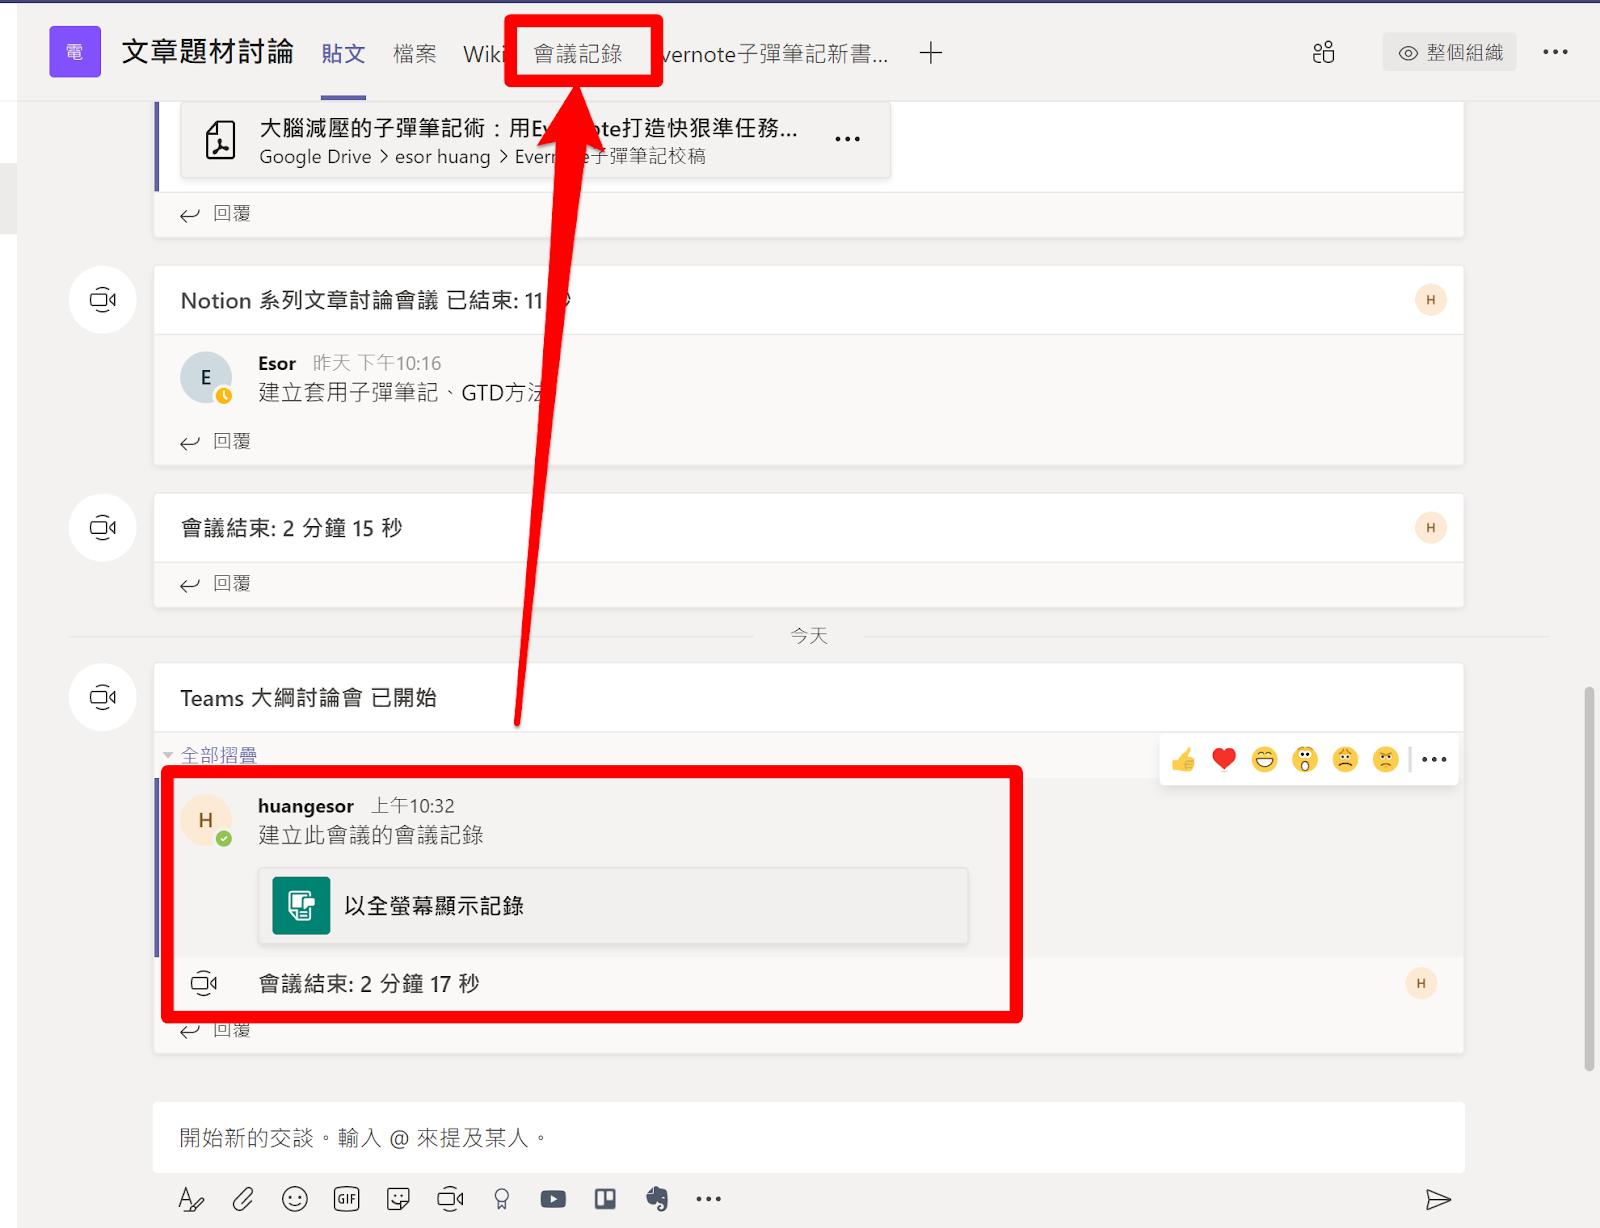Open the PDF attachment 大腦減壓的子彈筆記術

535,141
